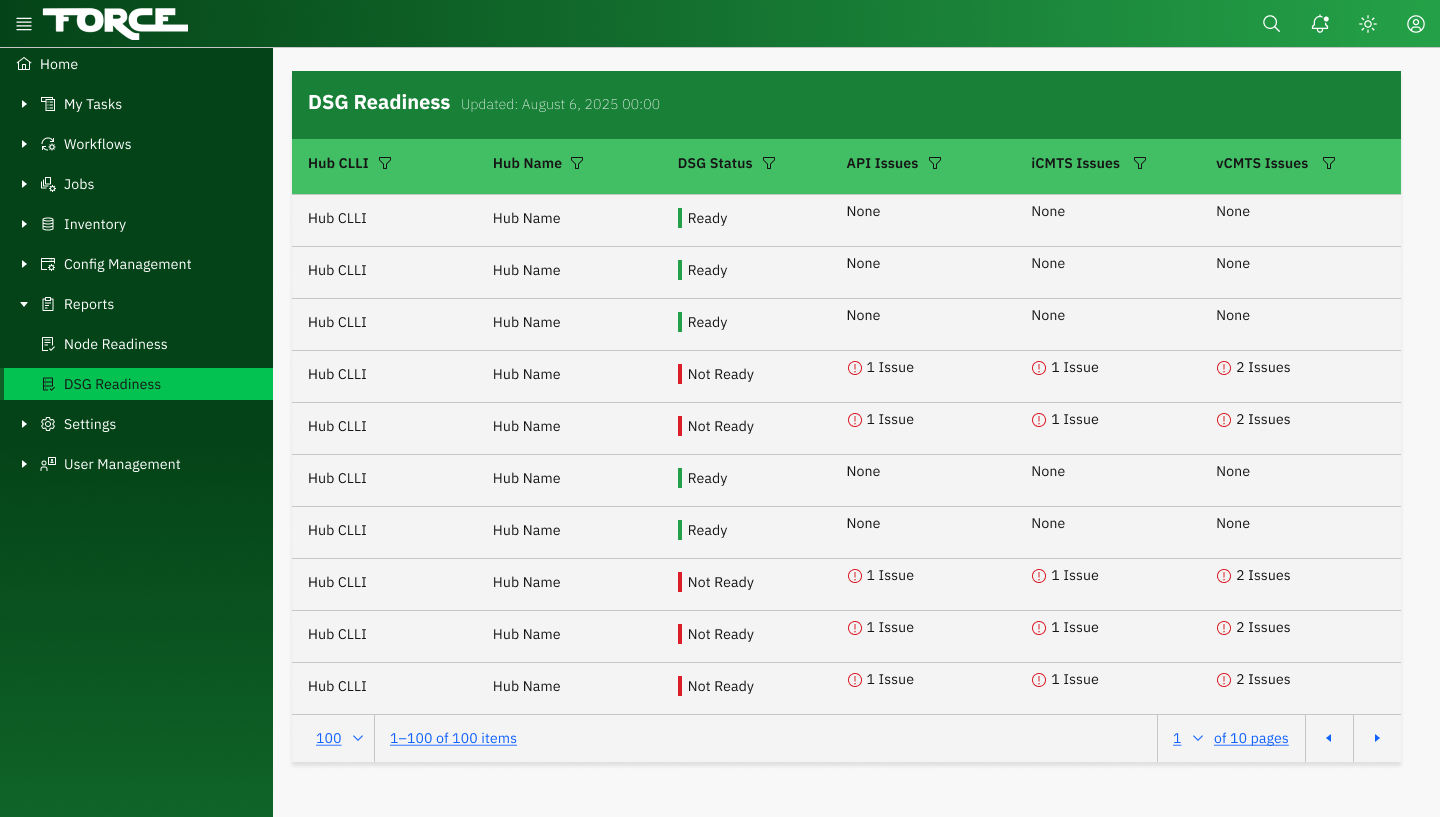This screenshot has height=817, width=1440.
Task: Open the hamburger navigation menu
Action: click(x=23, y=23)
